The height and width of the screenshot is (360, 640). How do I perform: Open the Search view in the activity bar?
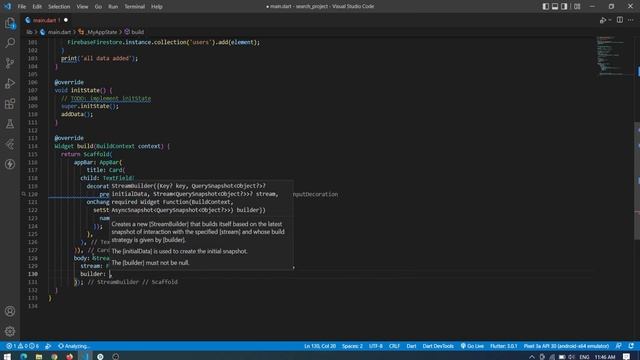(10, 43)
